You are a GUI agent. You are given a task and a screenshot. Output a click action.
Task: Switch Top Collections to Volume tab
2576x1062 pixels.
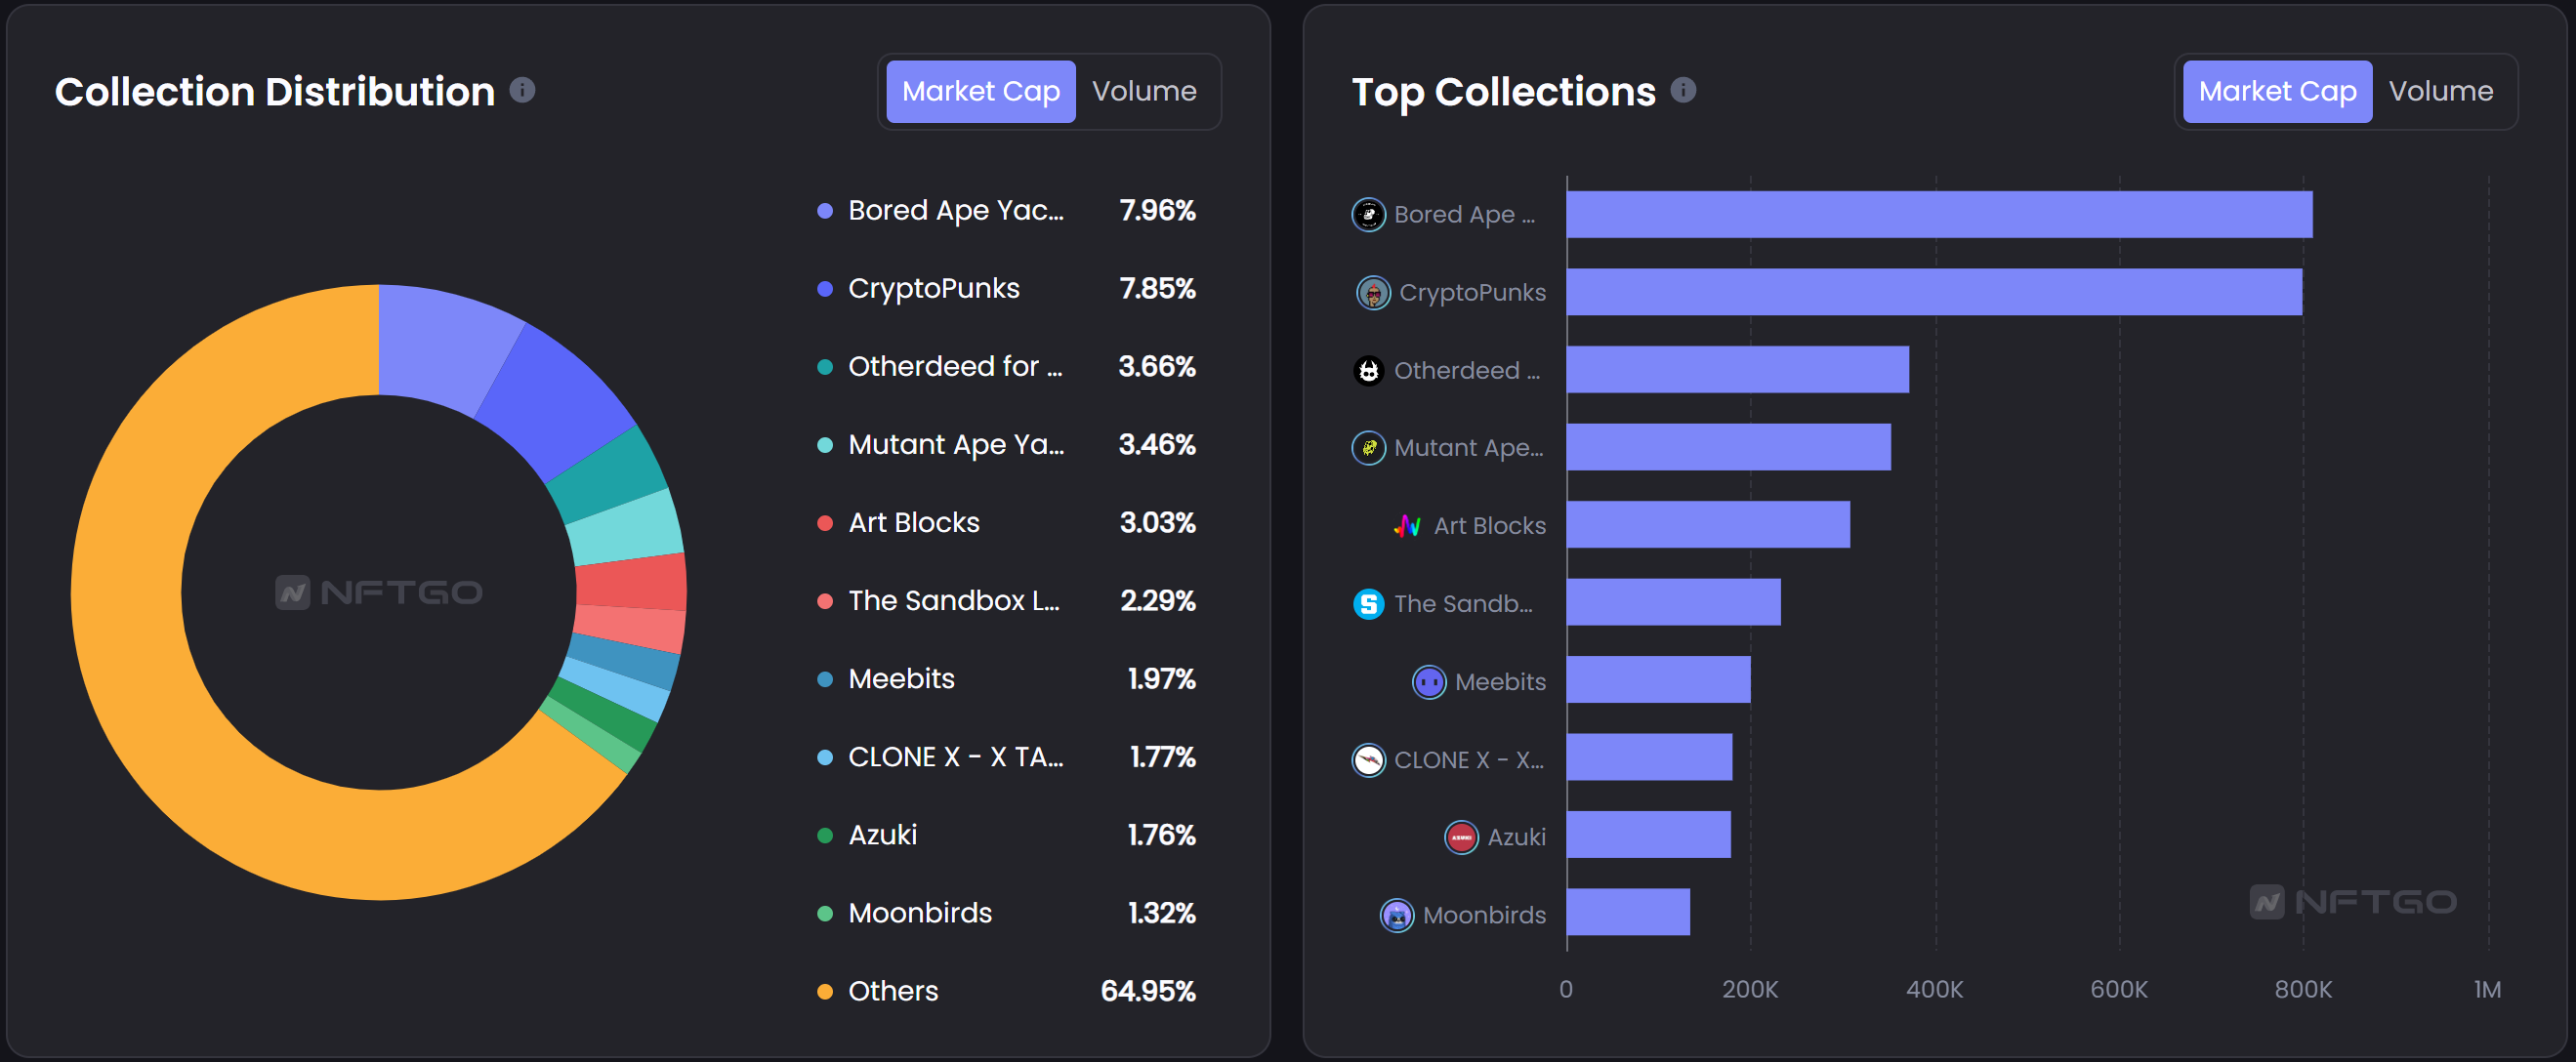(2440, 91)
